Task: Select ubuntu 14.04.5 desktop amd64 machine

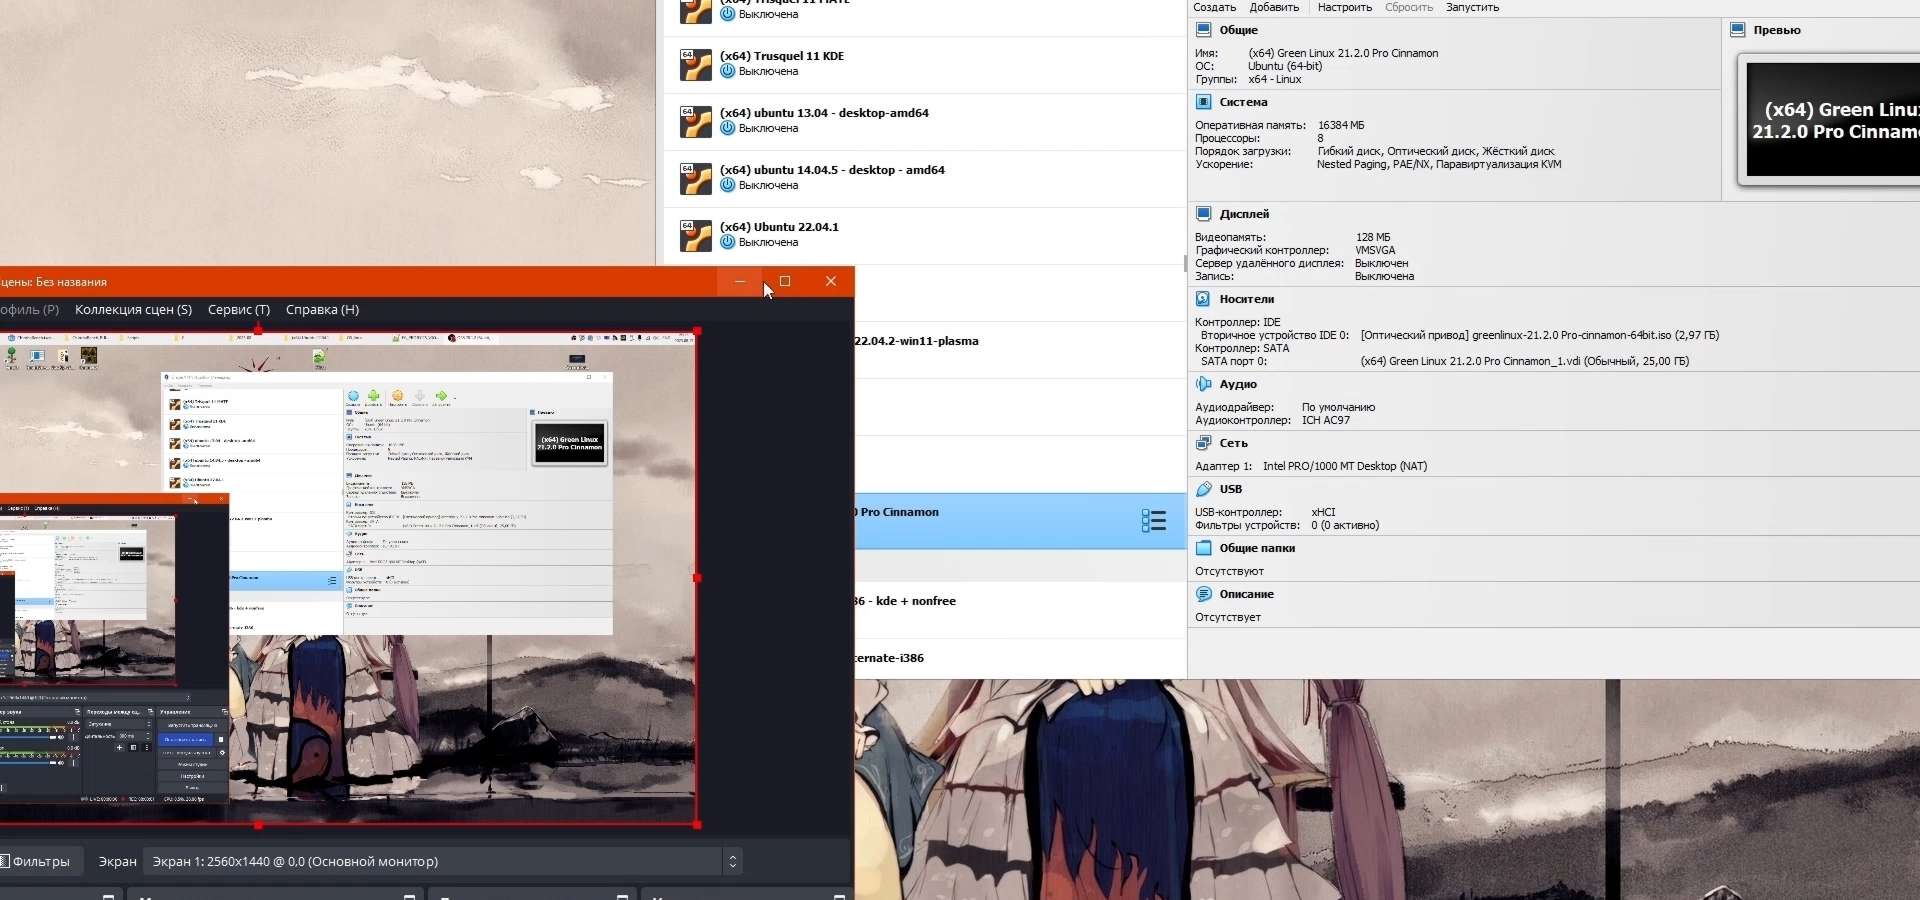Action: pos(925,179)
